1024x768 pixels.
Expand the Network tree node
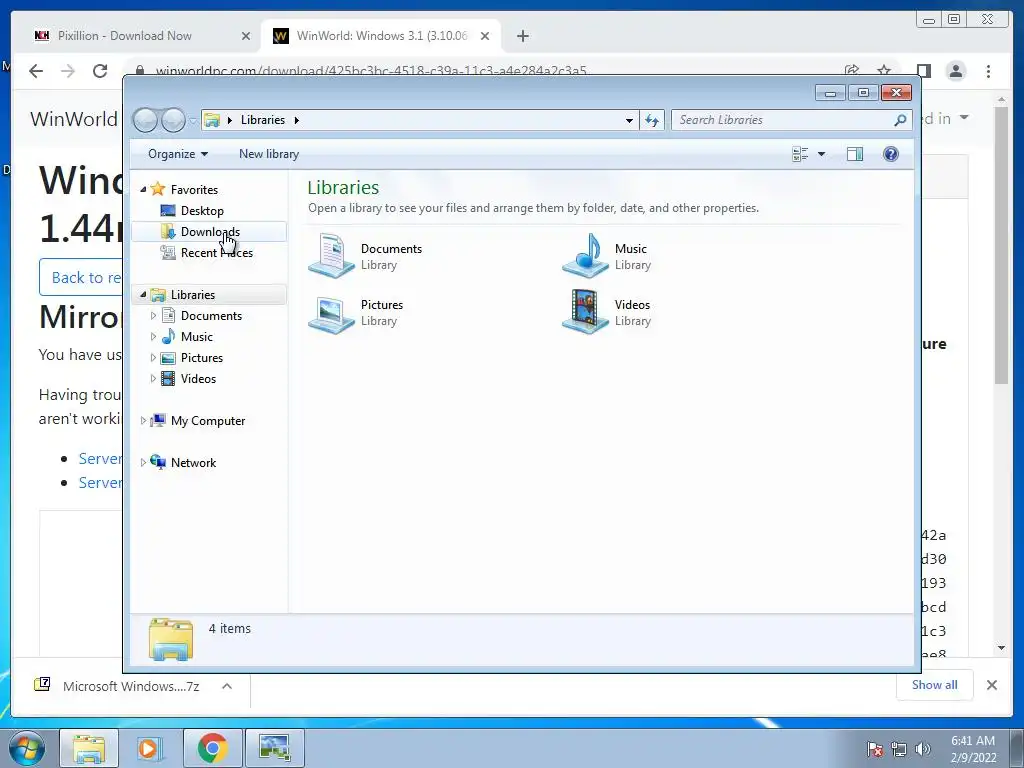point(143,462)
